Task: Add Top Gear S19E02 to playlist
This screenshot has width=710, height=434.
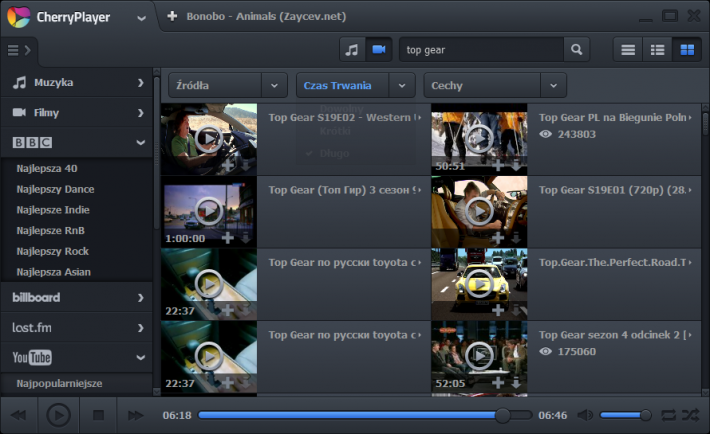Action: (x=228, y=165)
